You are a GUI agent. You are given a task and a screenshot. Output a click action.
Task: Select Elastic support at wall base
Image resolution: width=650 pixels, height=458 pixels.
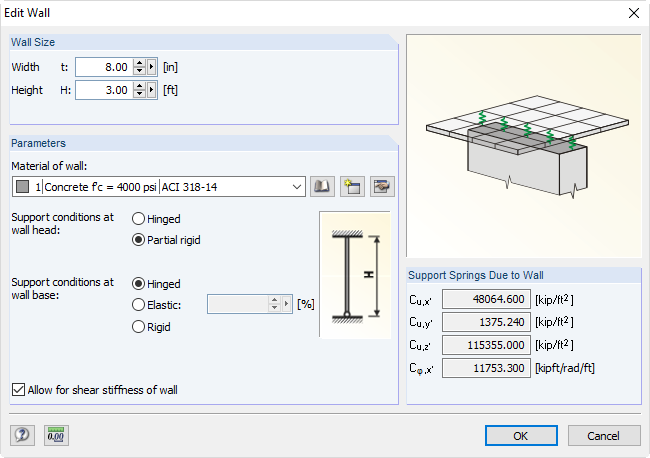[139, 304]
